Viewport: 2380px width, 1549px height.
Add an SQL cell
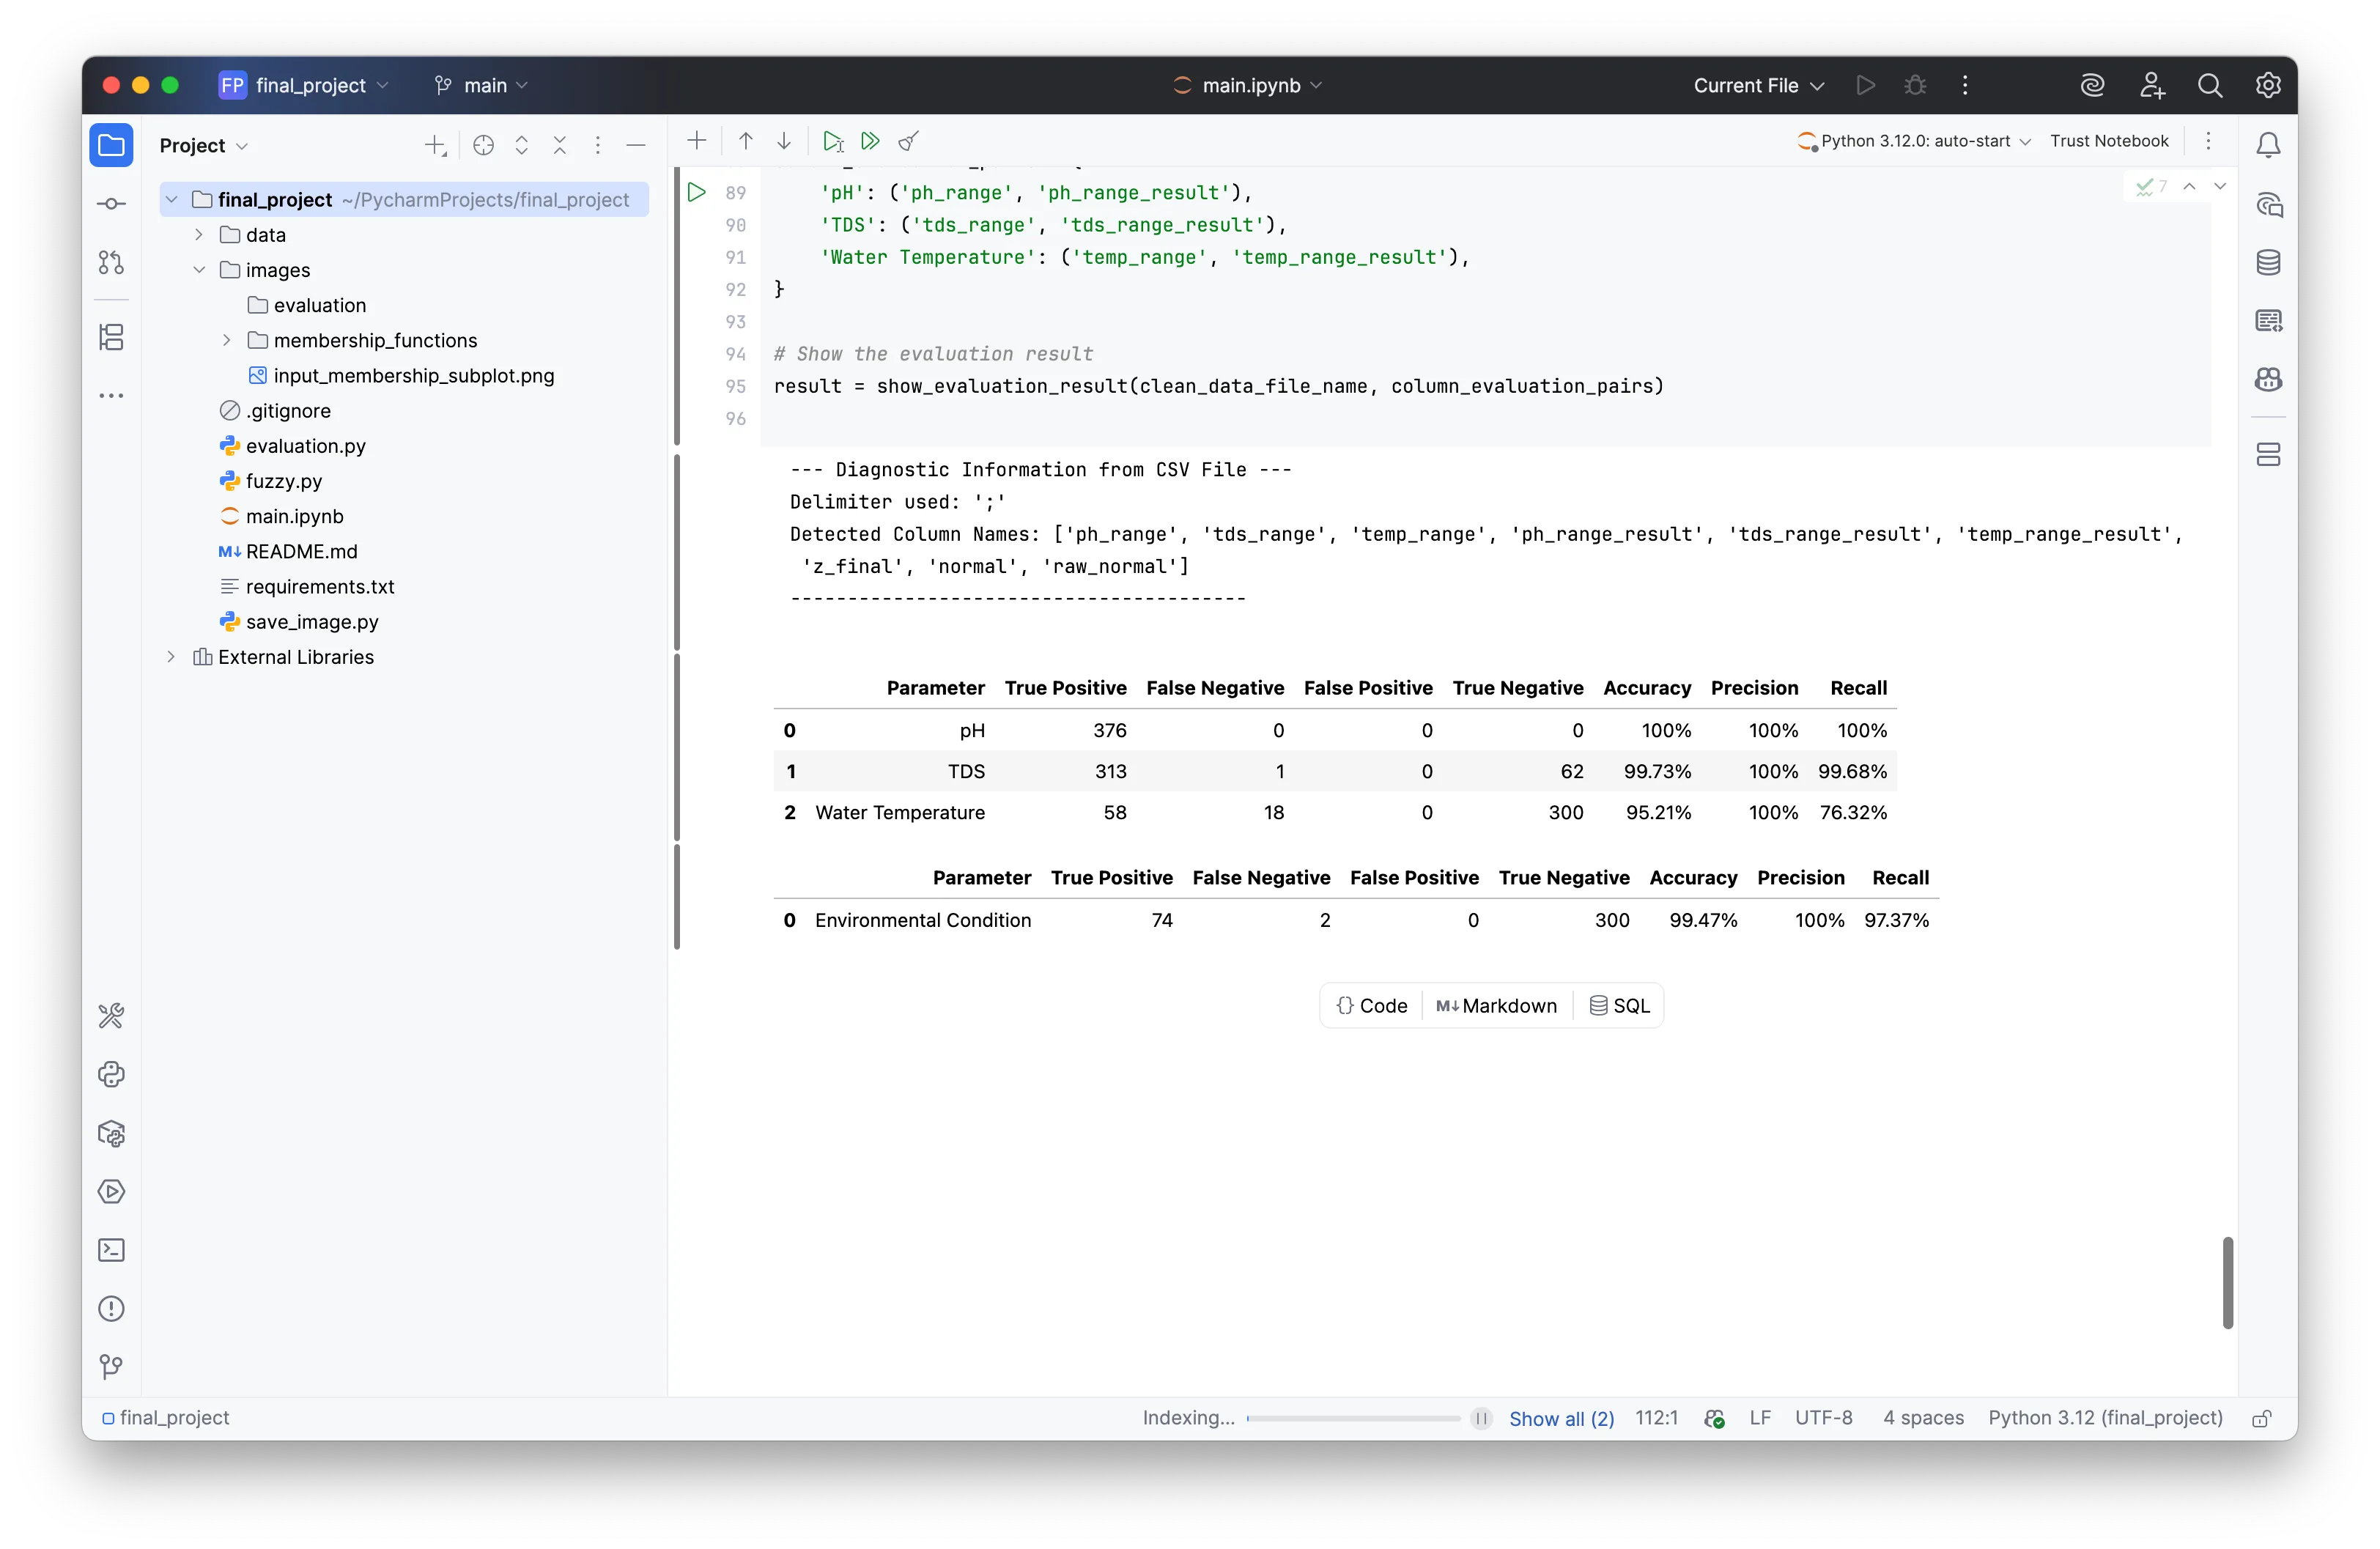pyautogui.click(x=1619, y=1006)
